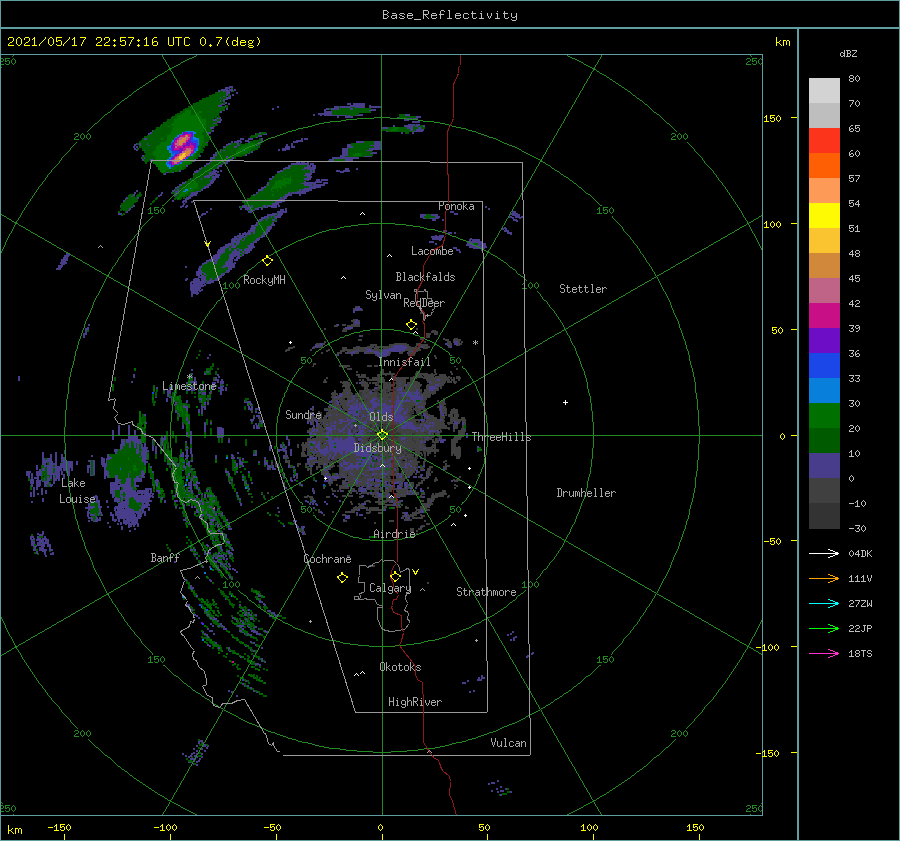900x841 pixels.
Task: Click the radar site diamond at map center
Action: pos(382,435)
